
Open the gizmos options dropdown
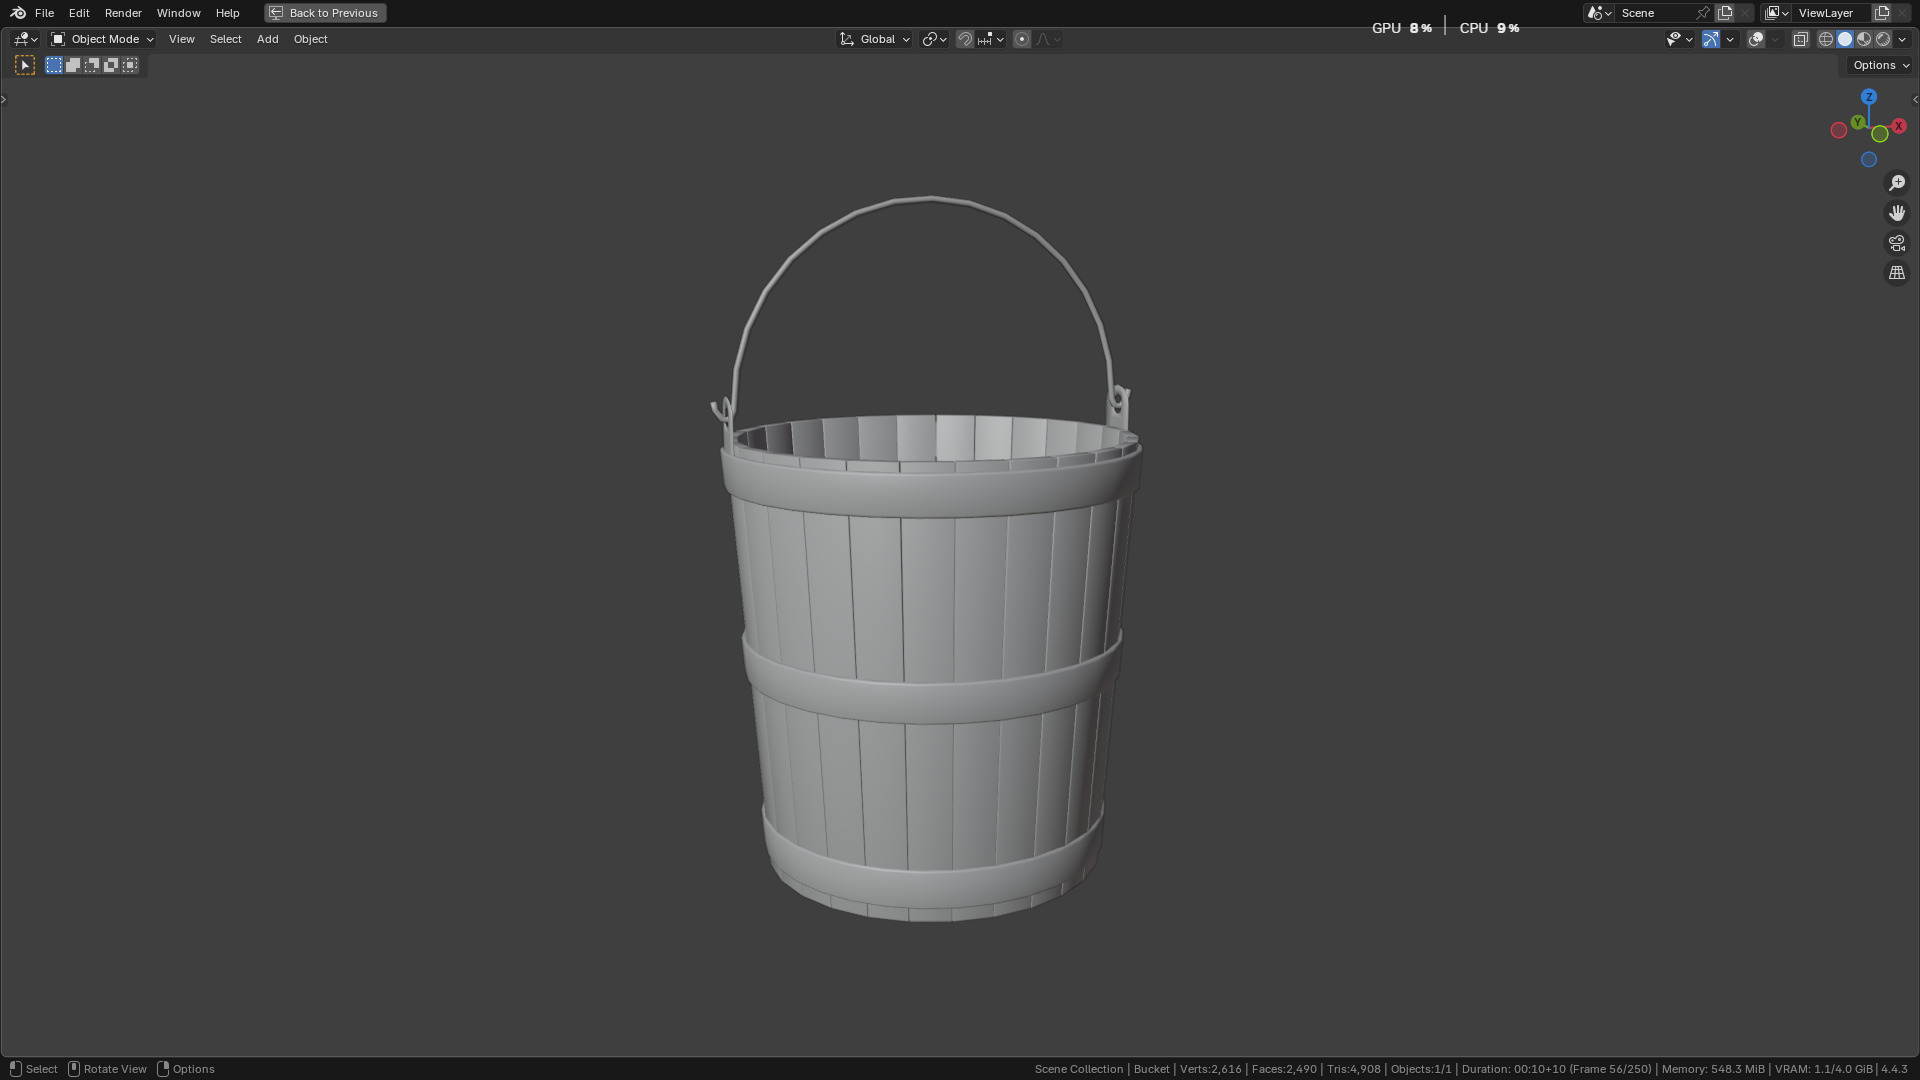coord(1730,39)
